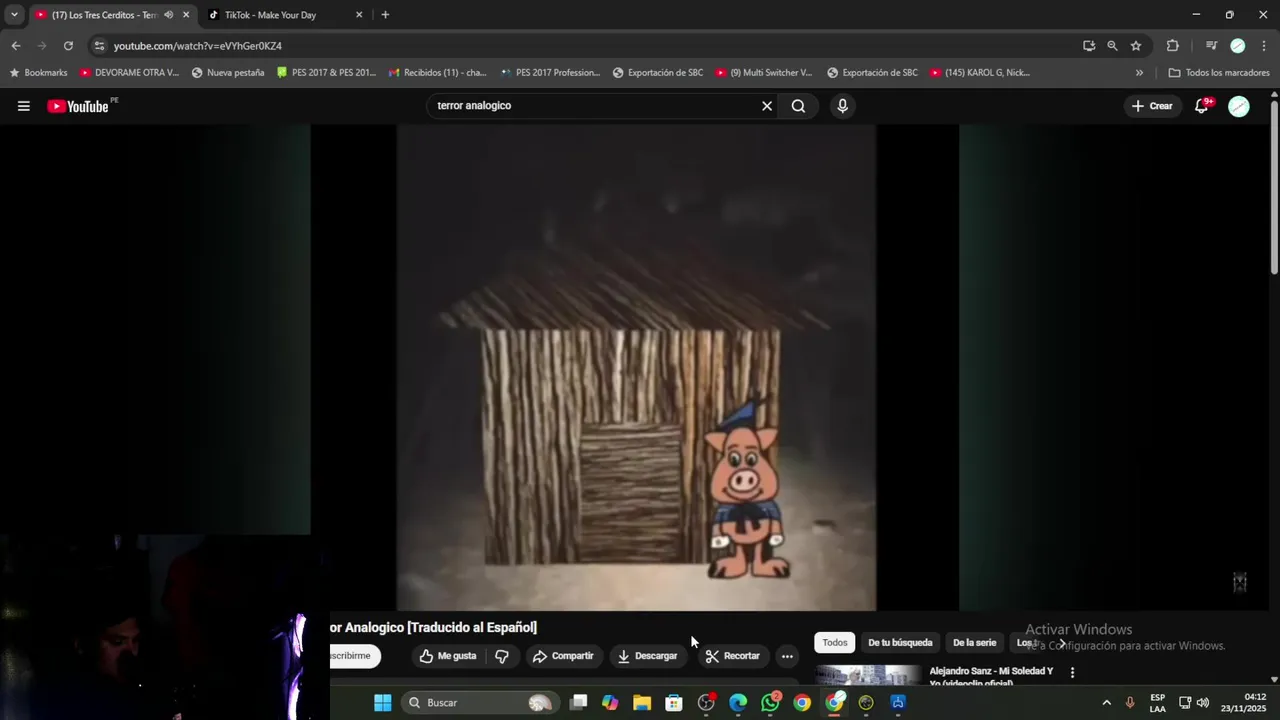1280x720 pixels.
Task: Select De la serie filter chip
Action: click(974, 643)
